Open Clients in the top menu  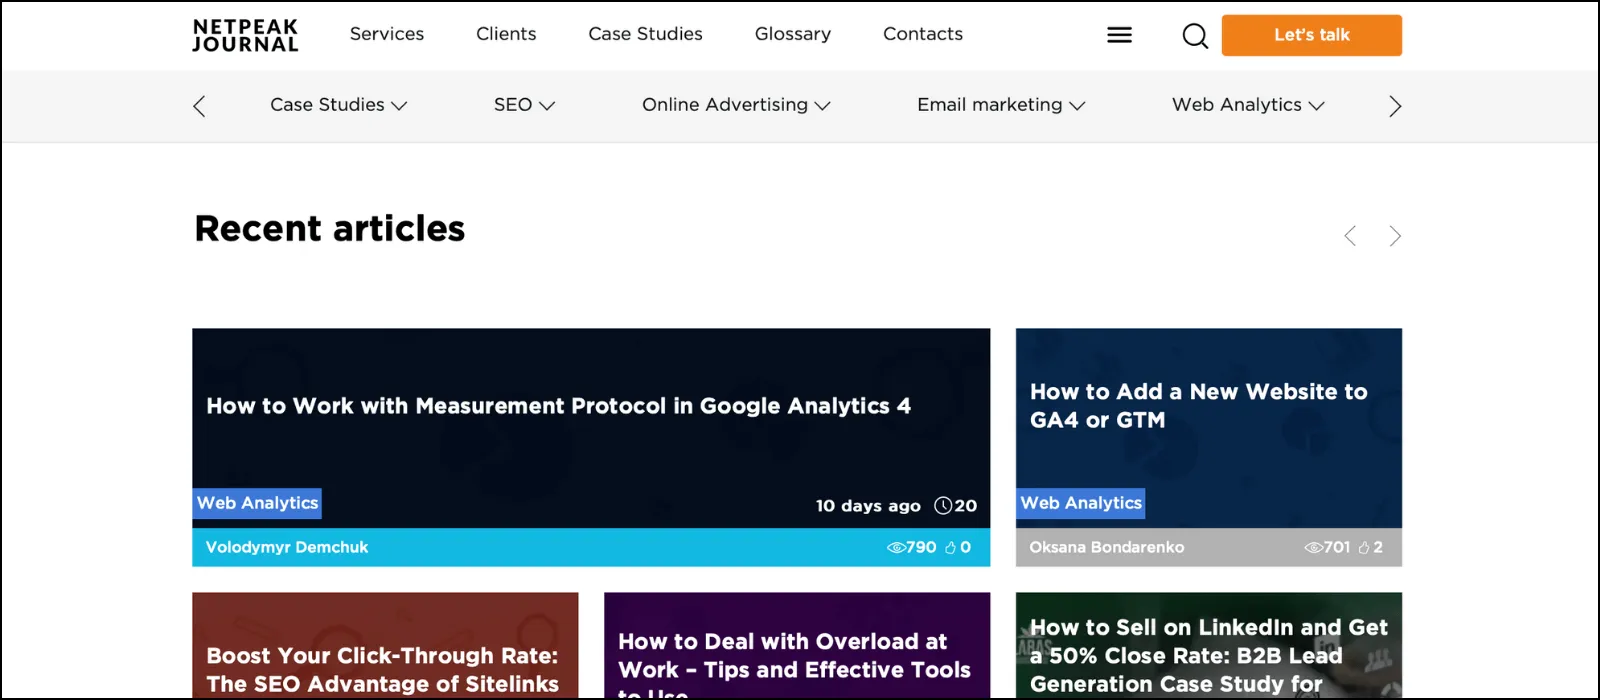pos(506,34)
